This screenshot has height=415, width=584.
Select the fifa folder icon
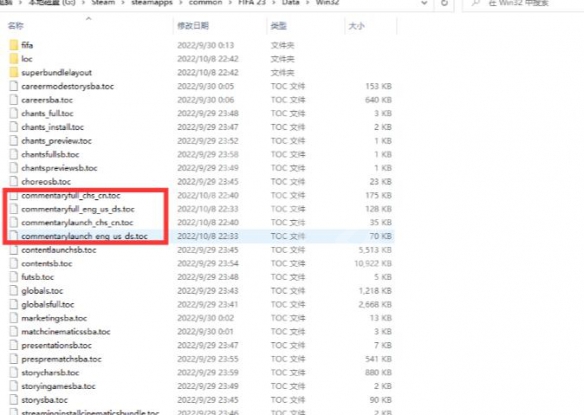[x=14, y=45]
